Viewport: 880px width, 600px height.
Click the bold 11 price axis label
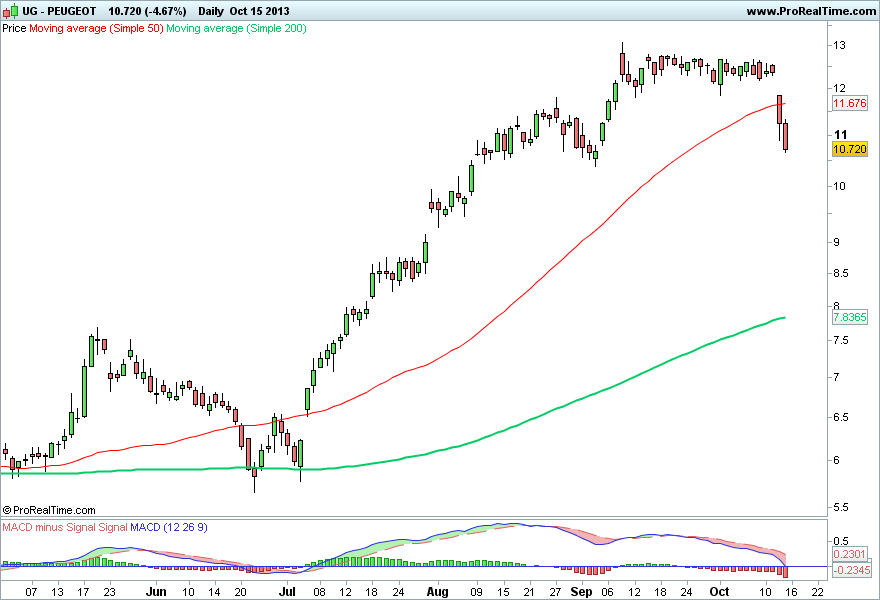(x=840, y=135)
